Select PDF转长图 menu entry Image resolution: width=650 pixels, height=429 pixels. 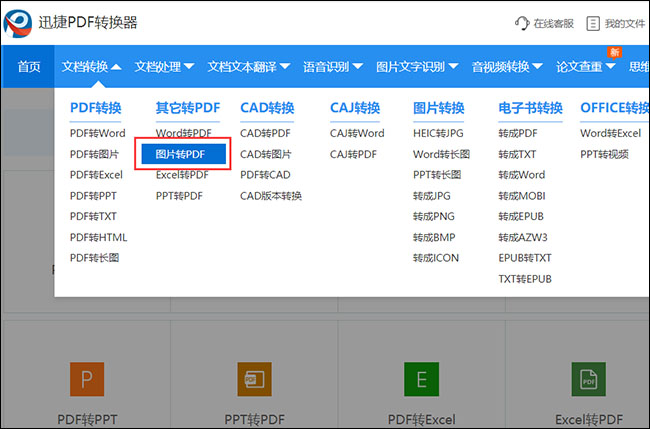(94, 258)
